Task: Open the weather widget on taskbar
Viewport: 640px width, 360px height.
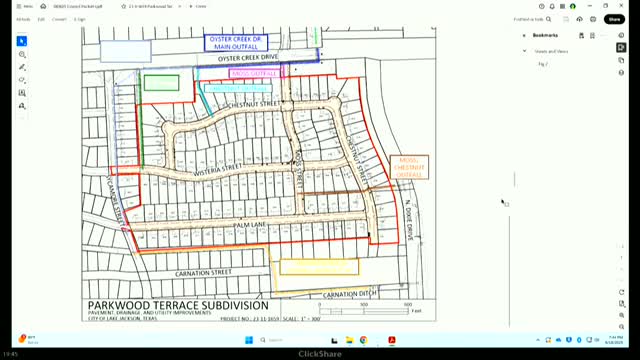Action: 27,340
